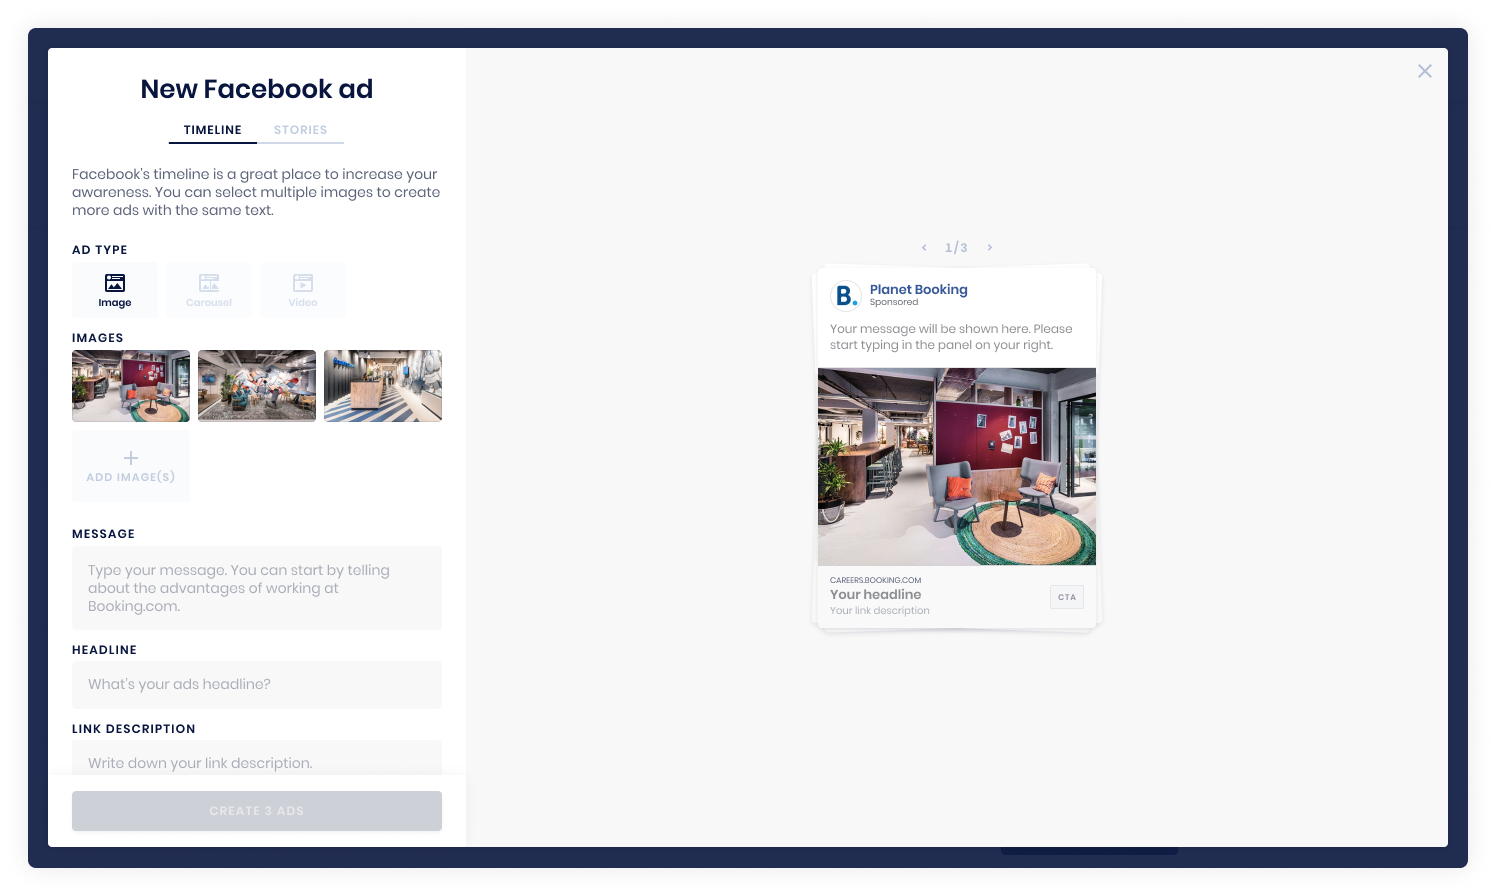Select the Carousel ad type
The width and height of the screenshot is (1496, 896).
[208, 290]
